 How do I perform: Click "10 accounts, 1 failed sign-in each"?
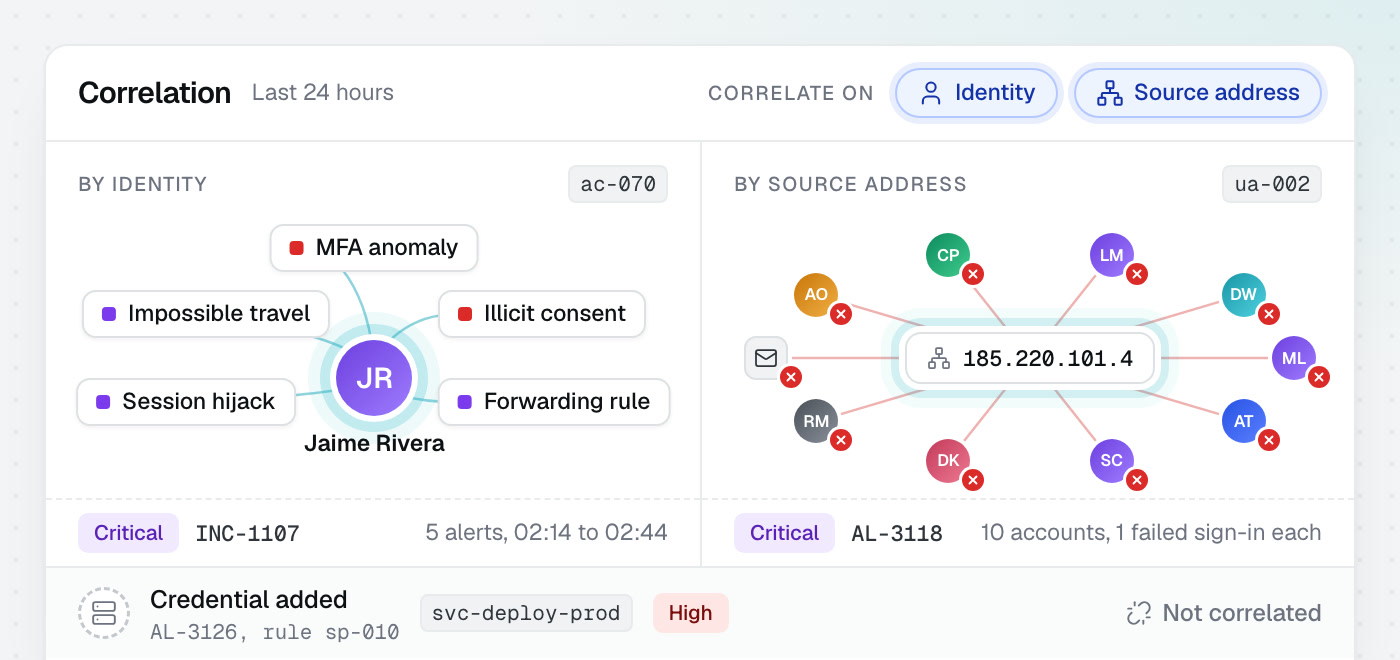pos(1151,533)
